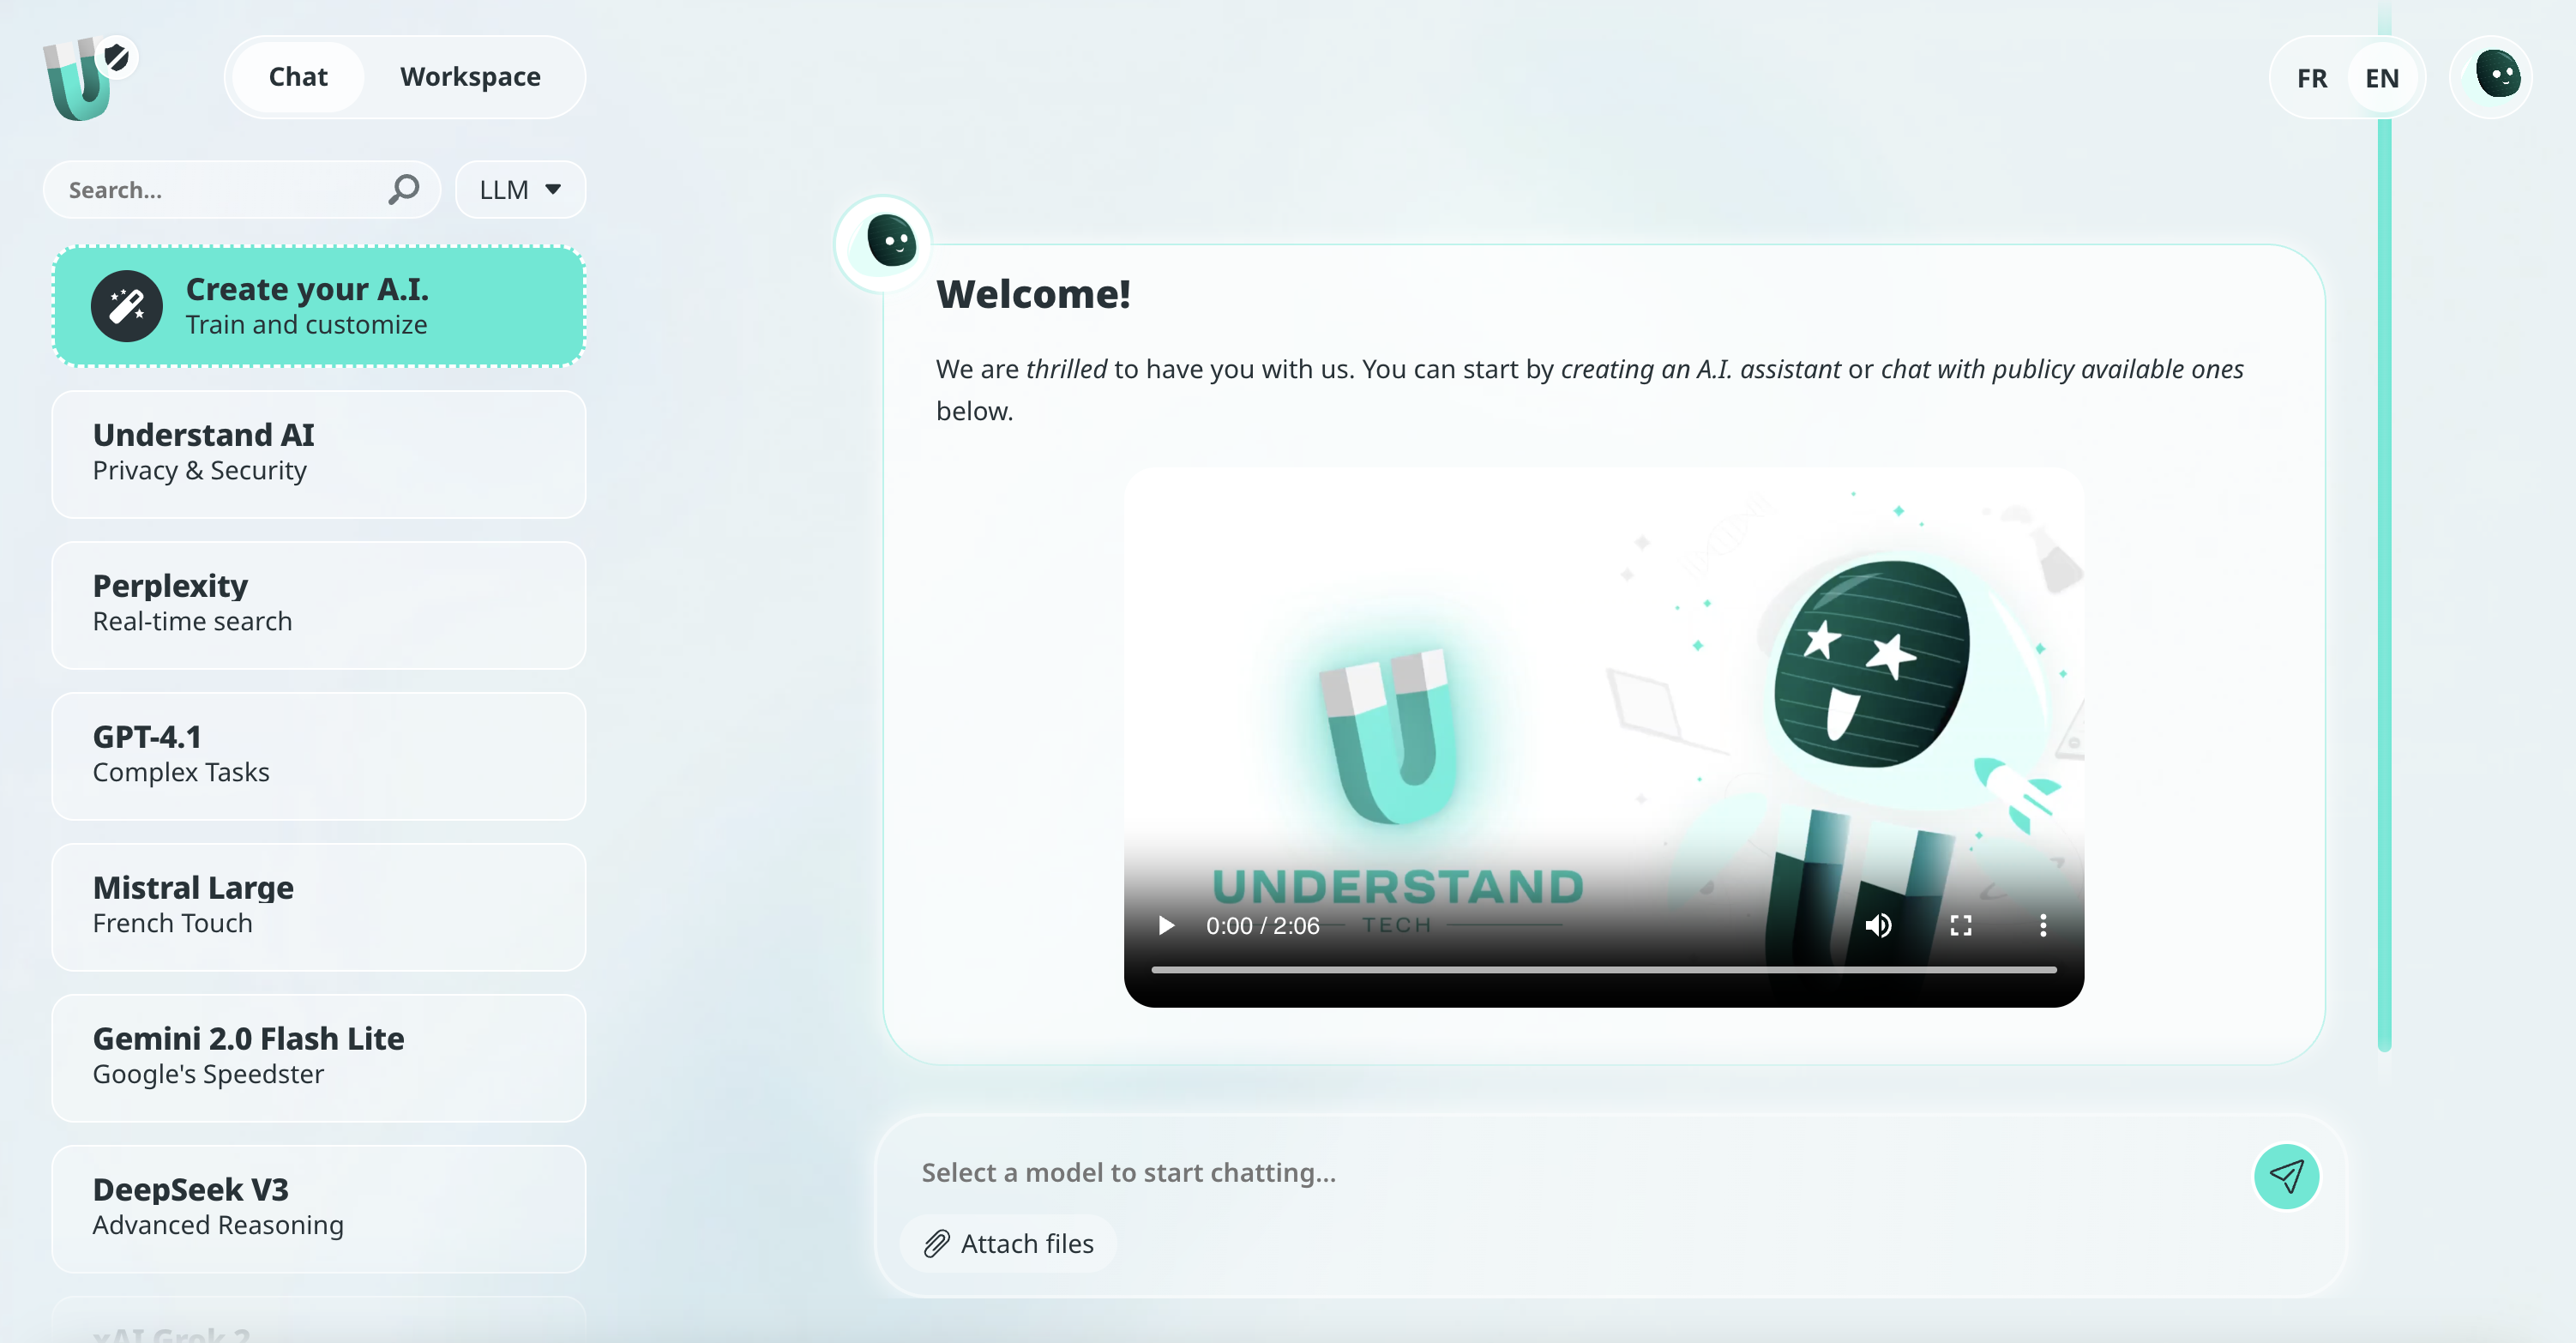Click the Search input field
This screenshot has height=1343, width=2576.
click(x=242, y=189)
